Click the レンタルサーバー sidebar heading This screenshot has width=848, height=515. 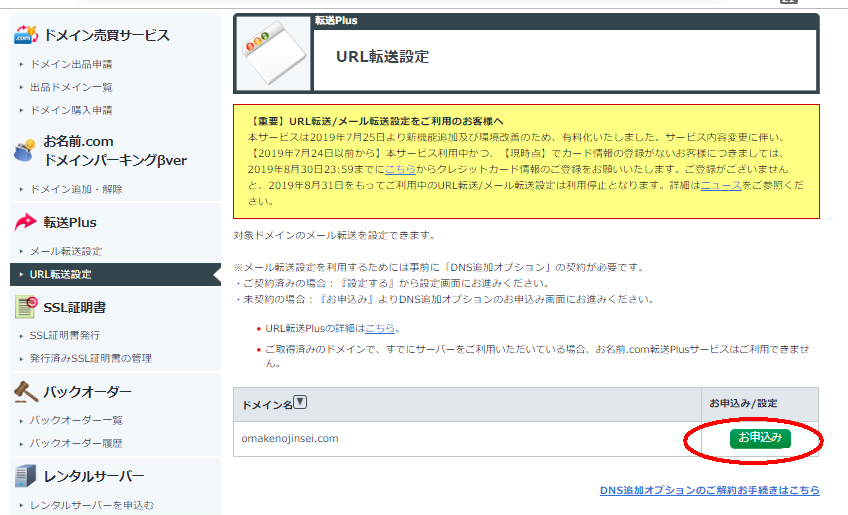click(x=94, y=477)
